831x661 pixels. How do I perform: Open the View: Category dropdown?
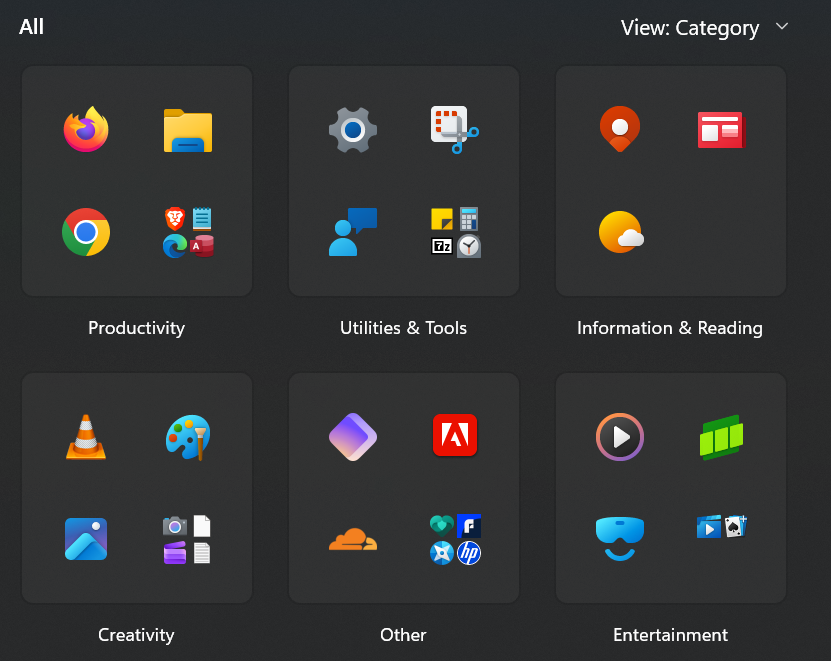click(704, 28)
